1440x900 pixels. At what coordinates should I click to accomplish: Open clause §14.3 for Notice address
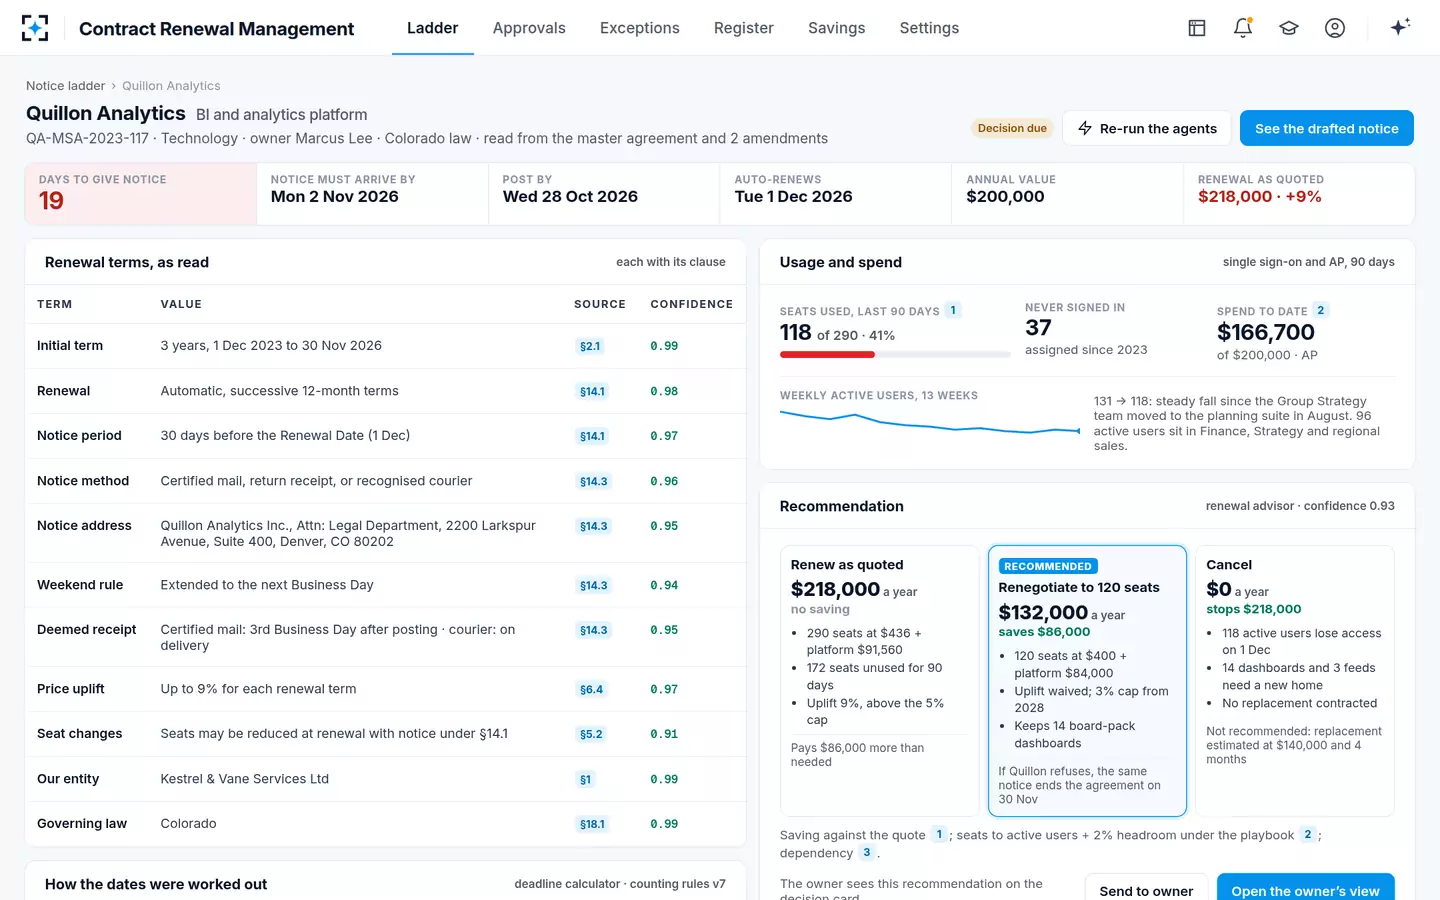(593, 526)
